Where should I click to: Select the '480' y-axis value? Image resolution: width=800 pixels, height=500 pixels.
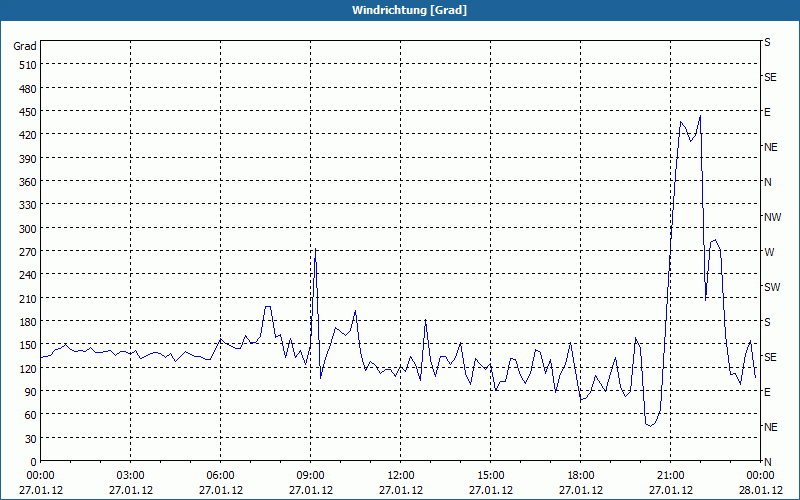pyautogui.click(x=28, y=89)
